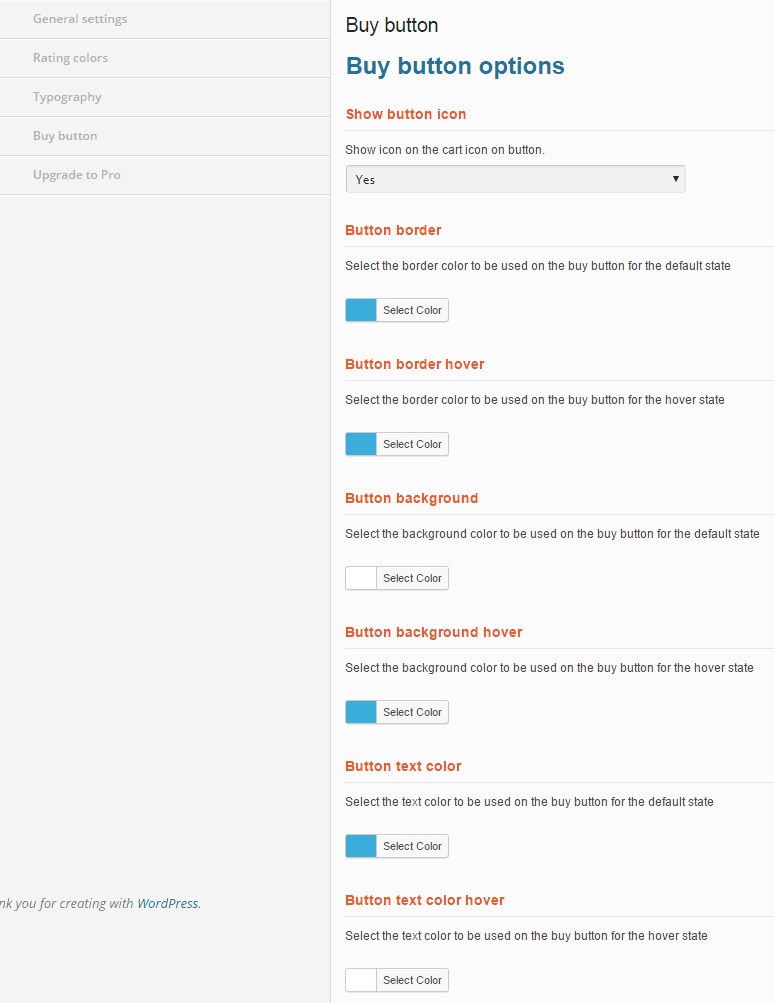Click Select Color under Button background hover

pyautogui.click(x=413, y=712)
